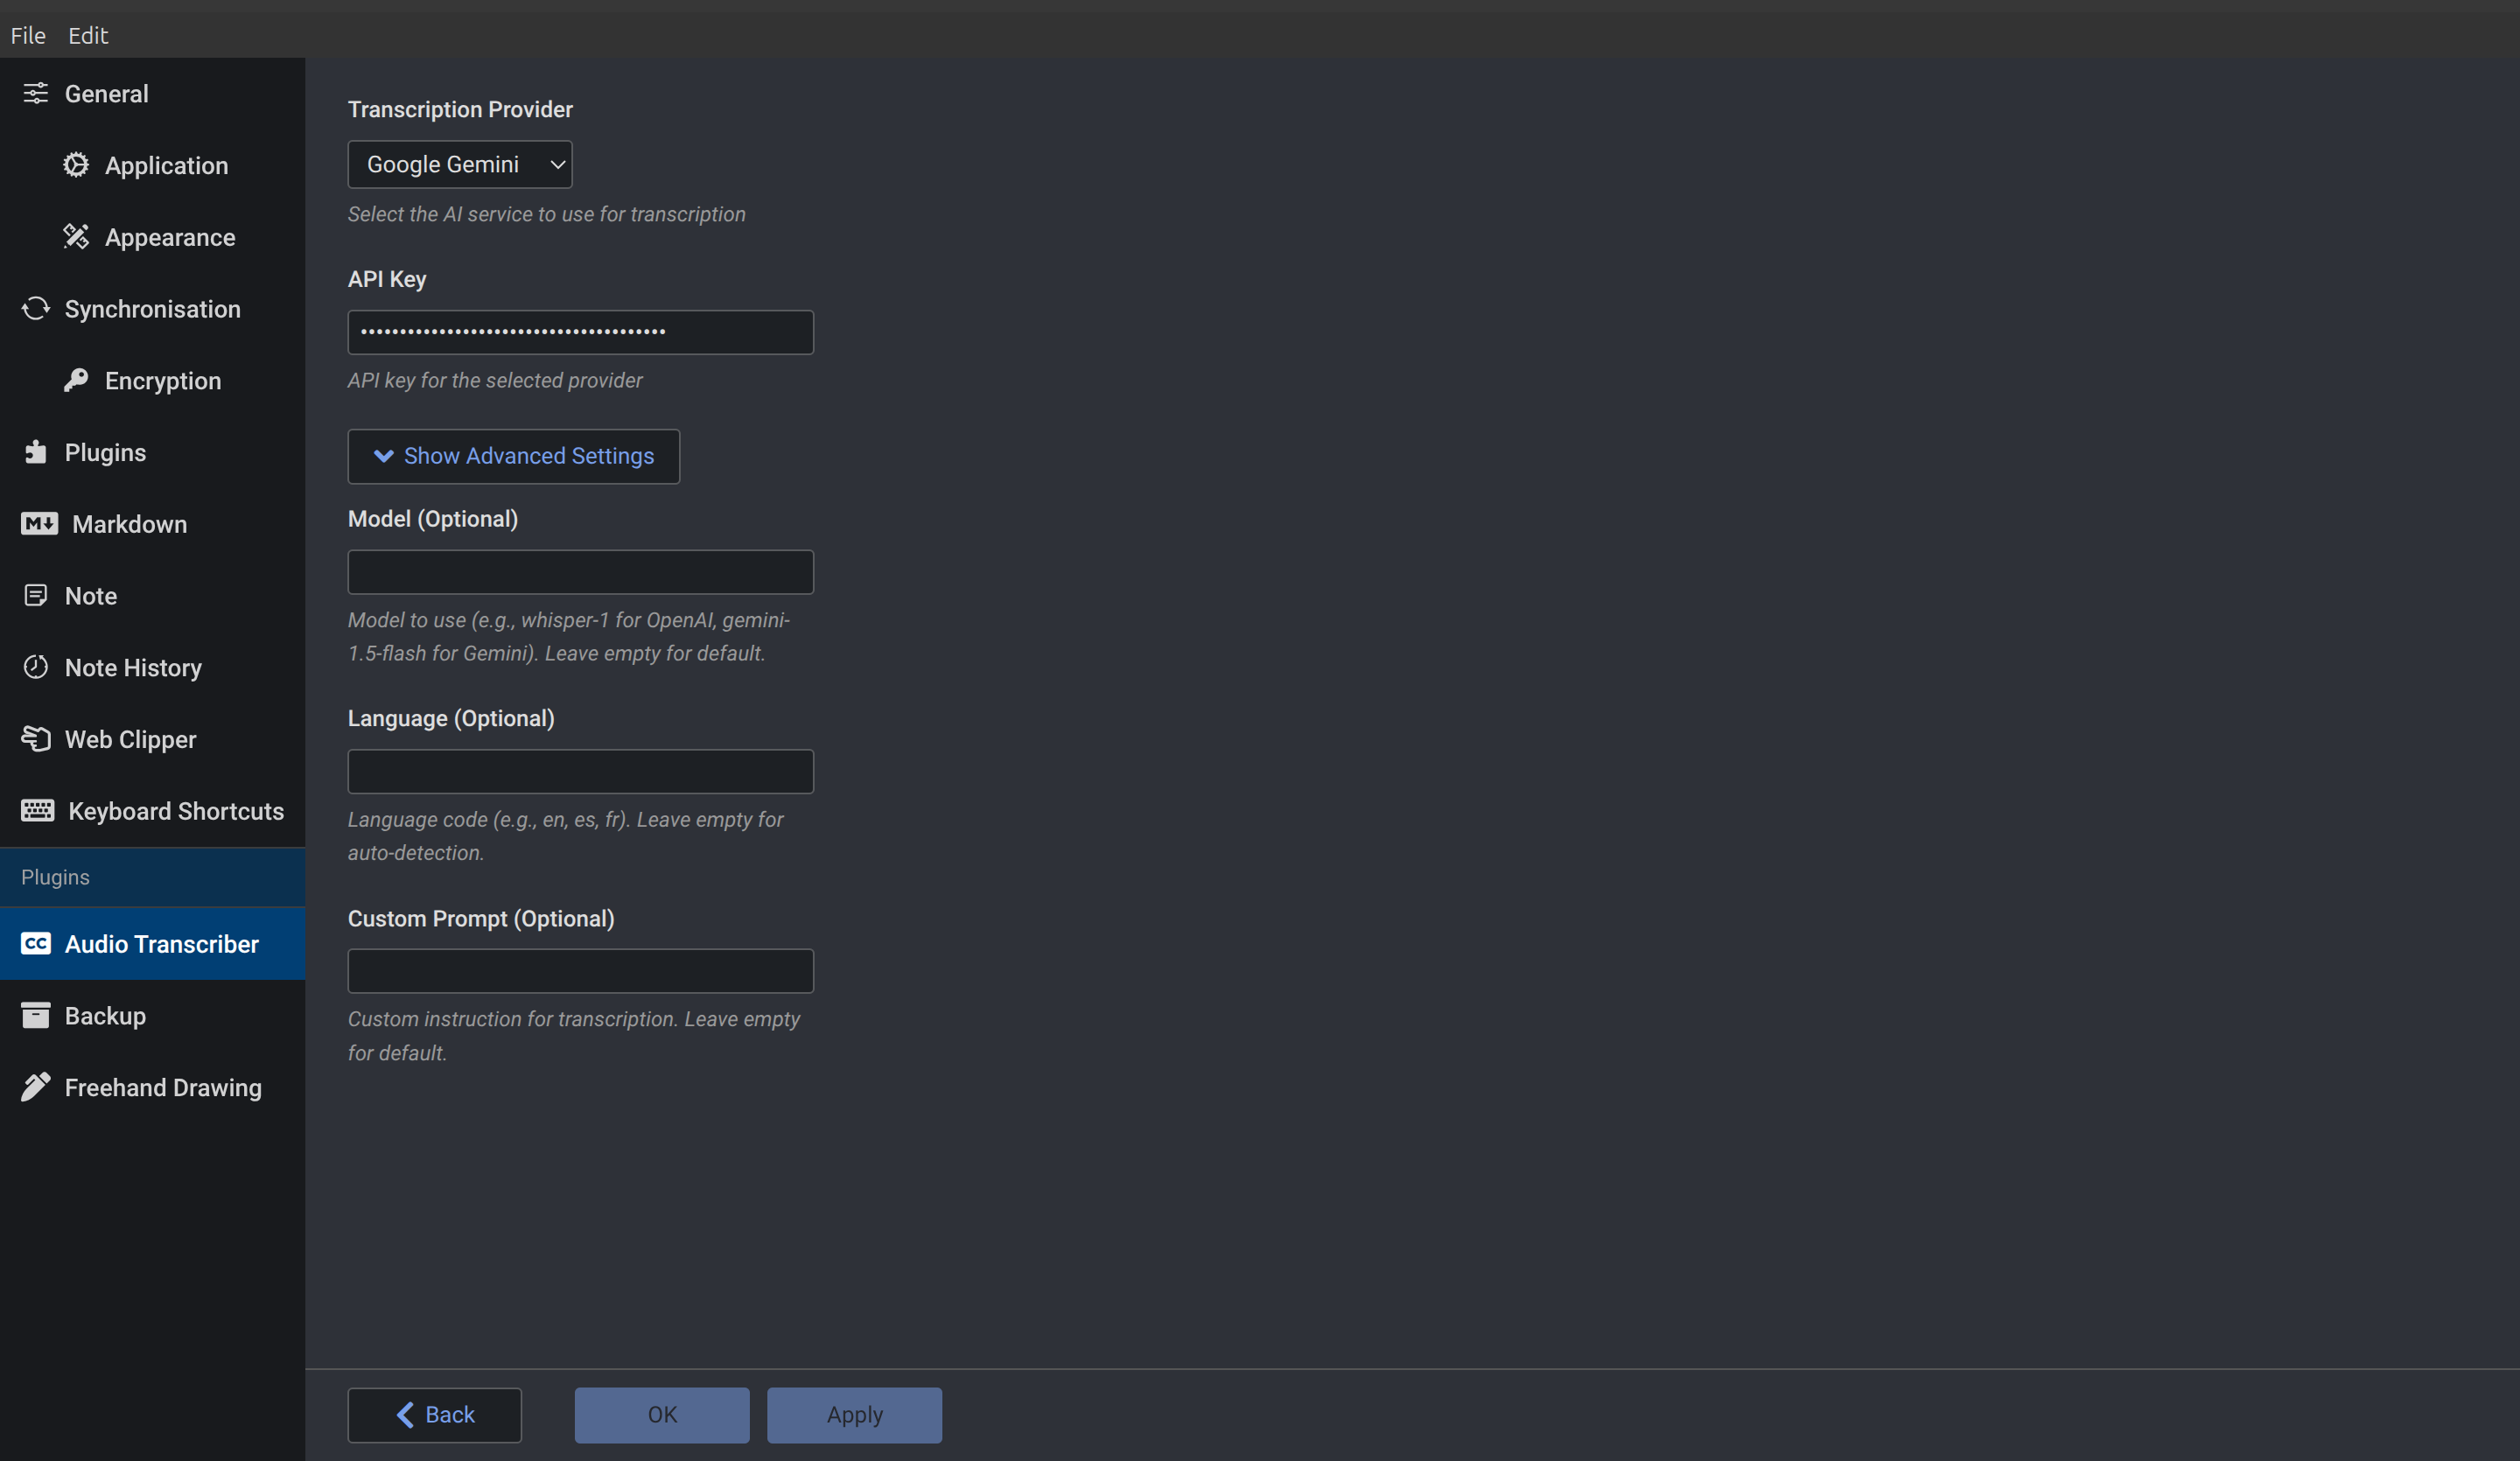Click the Backup archive icon
Viewport: 2520px width, 1461px height.
coord(36,1015)
